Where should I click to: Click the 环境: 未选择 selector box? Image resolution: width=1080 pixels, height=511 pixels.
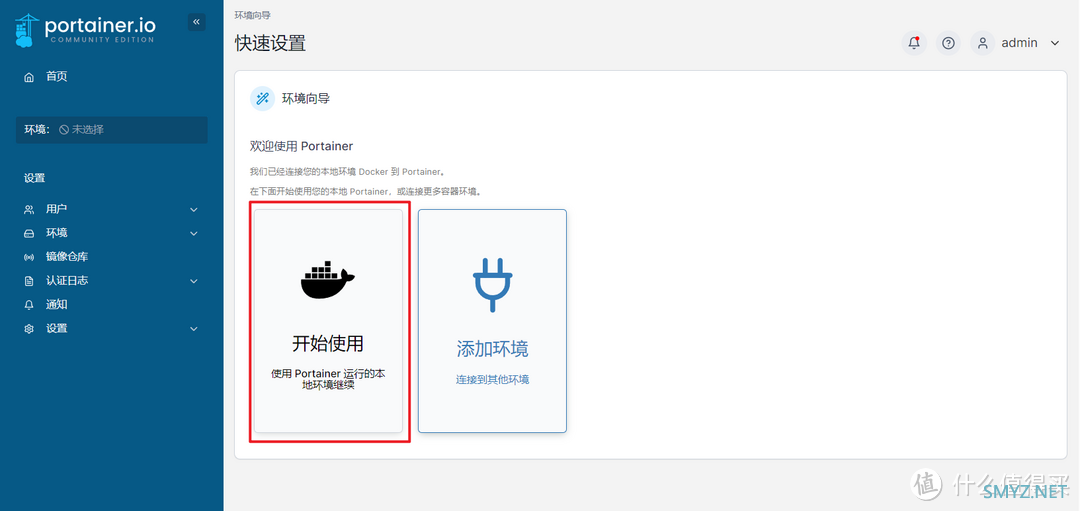112,129
